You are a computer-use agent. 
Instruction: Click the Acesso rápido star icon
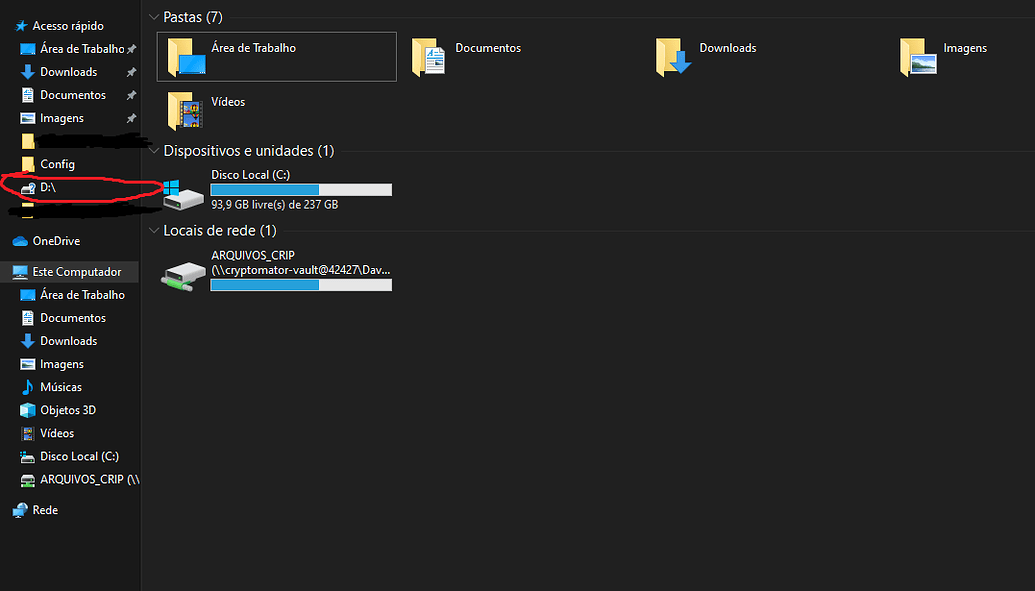[21, 26]
